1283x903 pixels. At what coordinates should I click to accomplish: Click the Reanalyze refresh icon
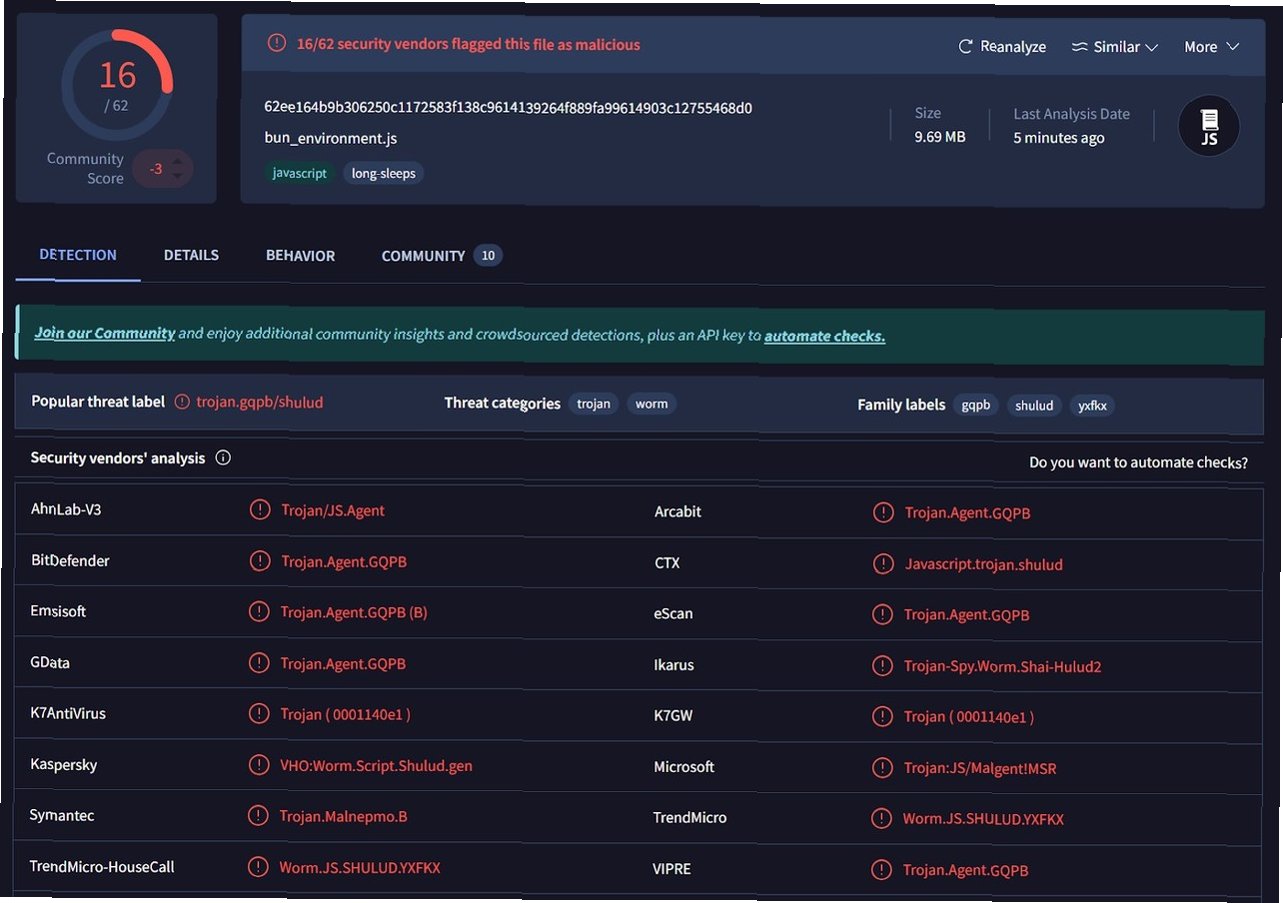965,47
